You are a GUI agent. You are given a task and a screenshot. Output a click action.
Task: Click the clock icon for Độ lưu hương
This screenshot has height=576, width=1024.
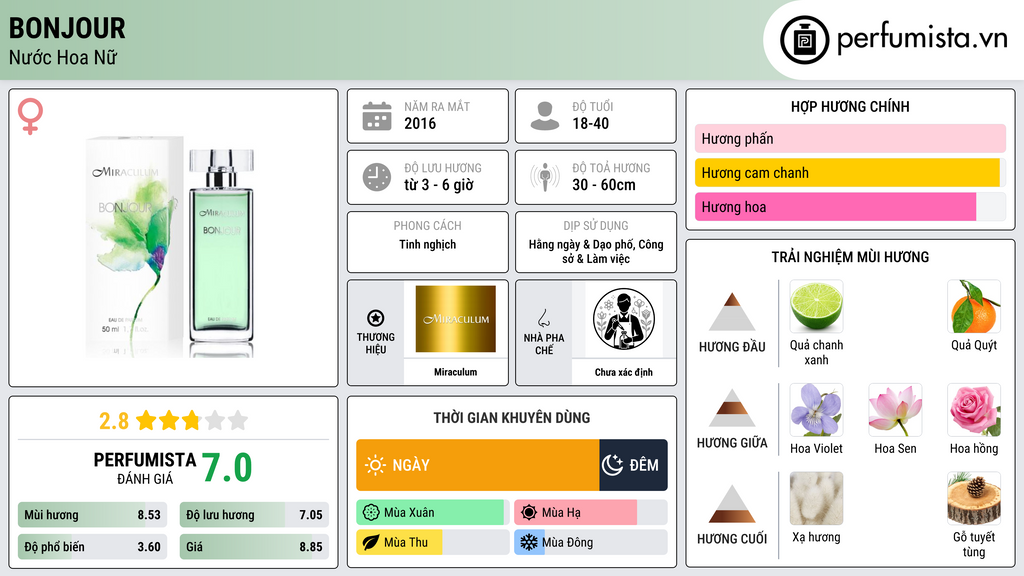pos(377,177)
